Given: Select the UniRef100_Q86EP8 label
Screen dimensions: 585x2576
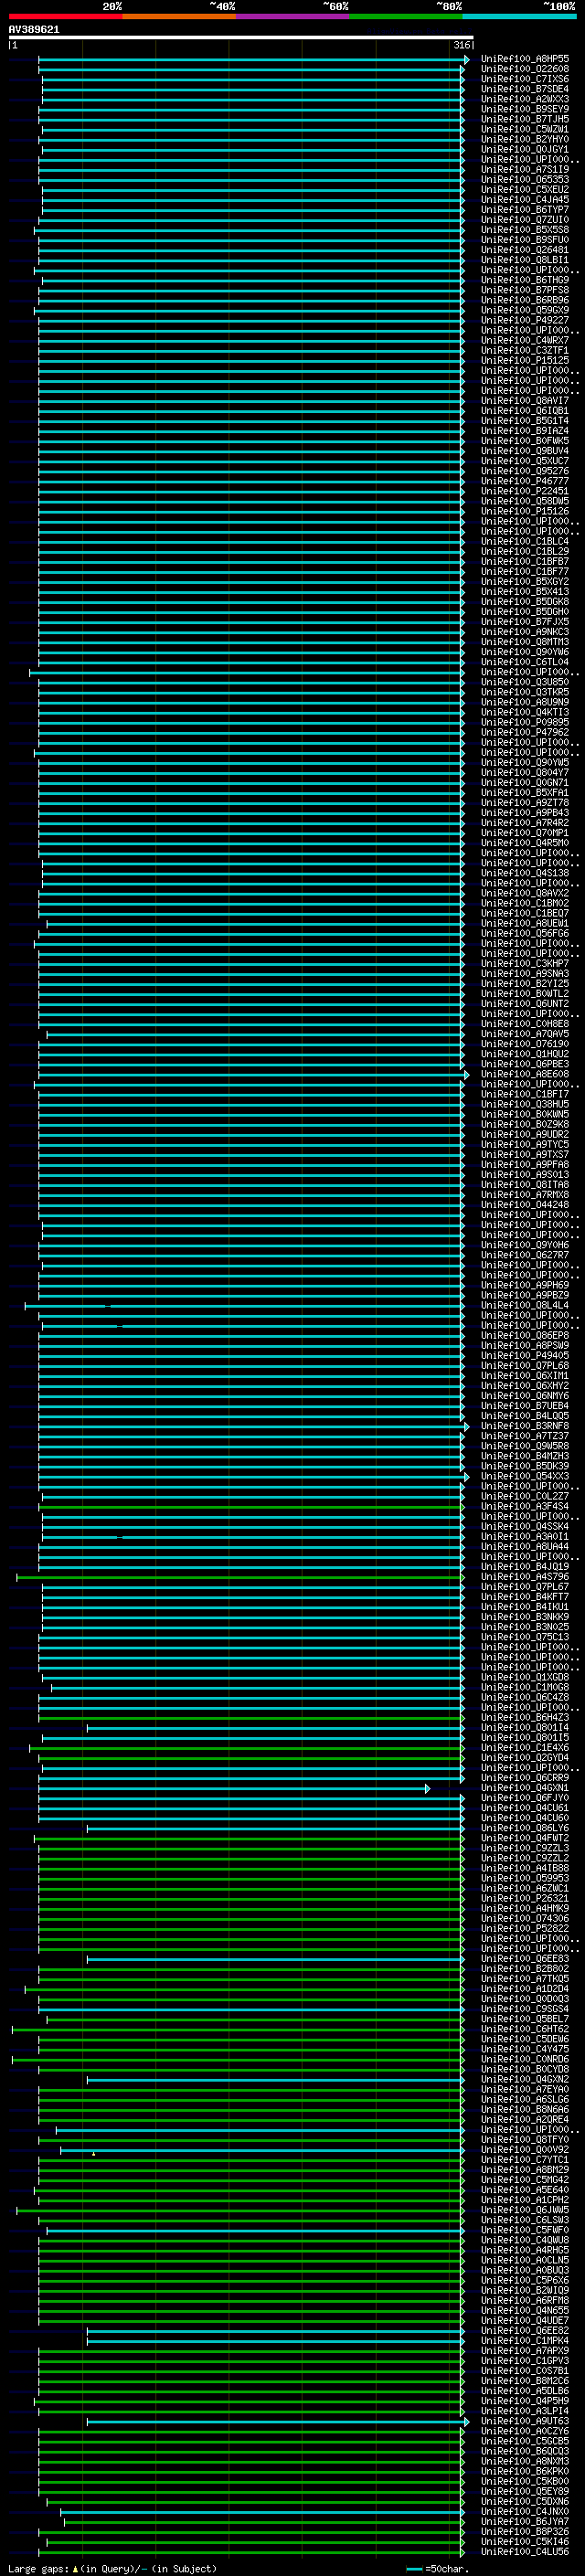Looking at the screenshot, I should point(525,1336).
